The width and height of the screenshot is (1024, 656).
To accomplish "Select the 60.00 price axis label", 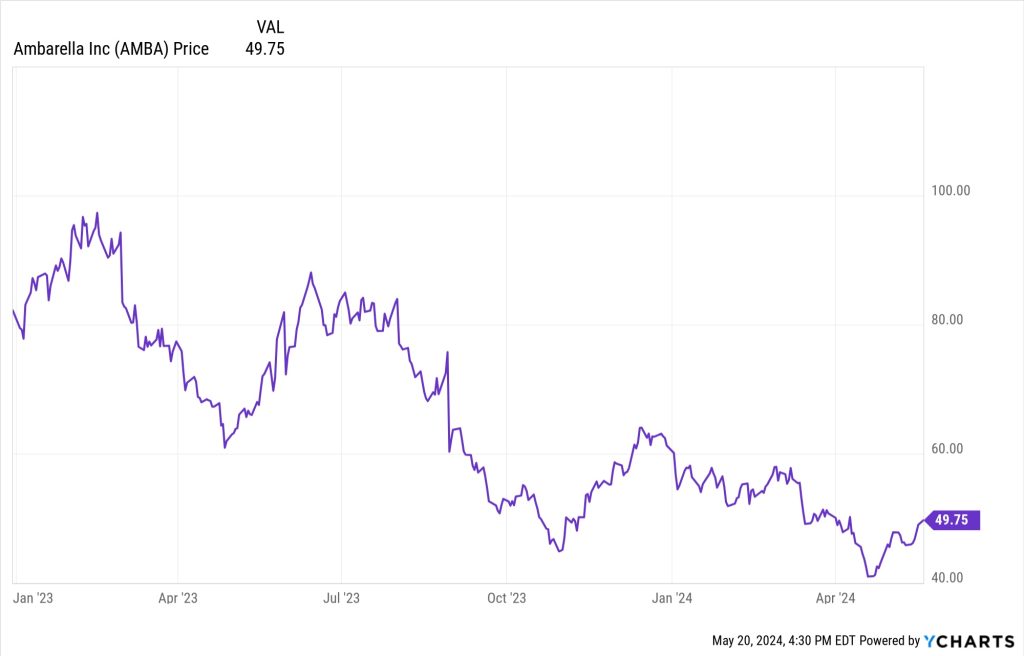I will [x=945, y=449].
